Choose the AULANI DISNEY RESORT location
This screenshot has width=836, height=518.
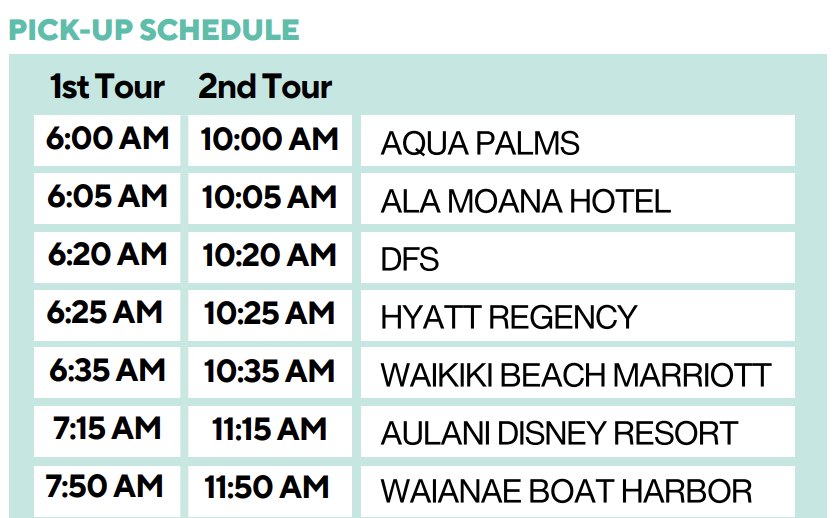tap(577, 433)
